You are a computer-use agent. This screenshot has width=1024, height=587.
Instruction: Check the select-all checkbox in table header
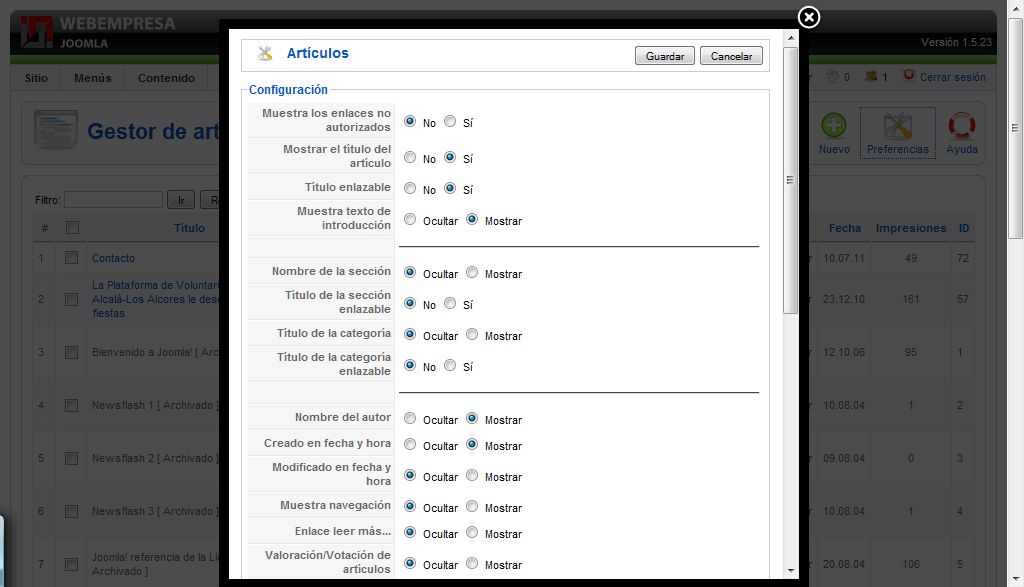pos(72,227)
